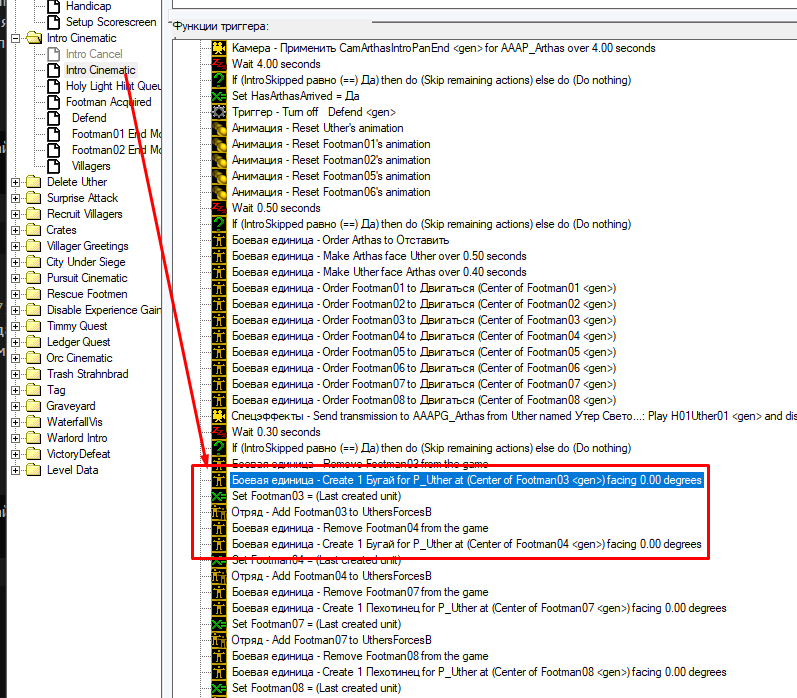
Task: Click sleep icon beside Wait 0.50 seconds
Action: [x=219, y=208]
